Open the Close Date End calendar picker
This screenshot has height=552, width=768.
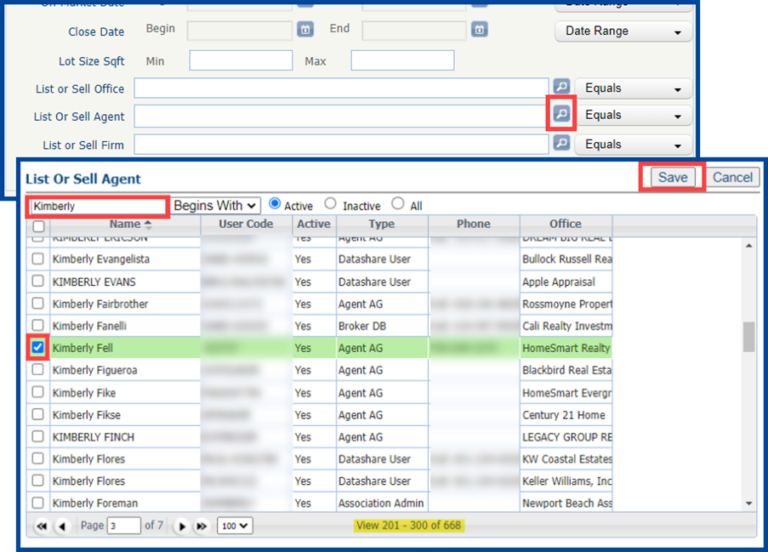tap(480, 29)
